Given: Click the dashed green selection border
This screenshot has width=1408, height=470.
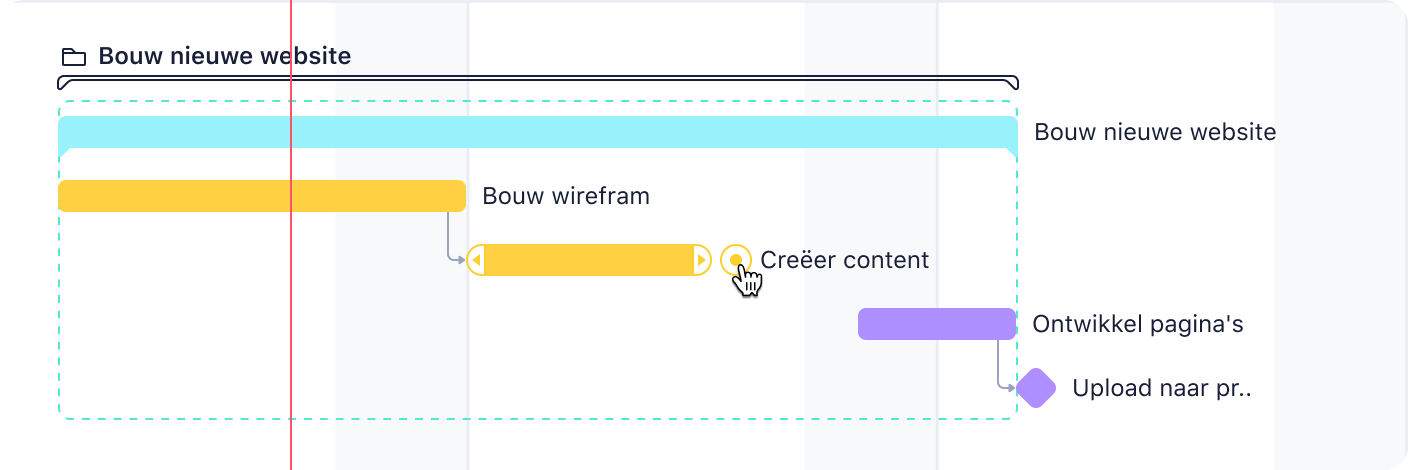Looking at the screenshot, I should [538, 102].
